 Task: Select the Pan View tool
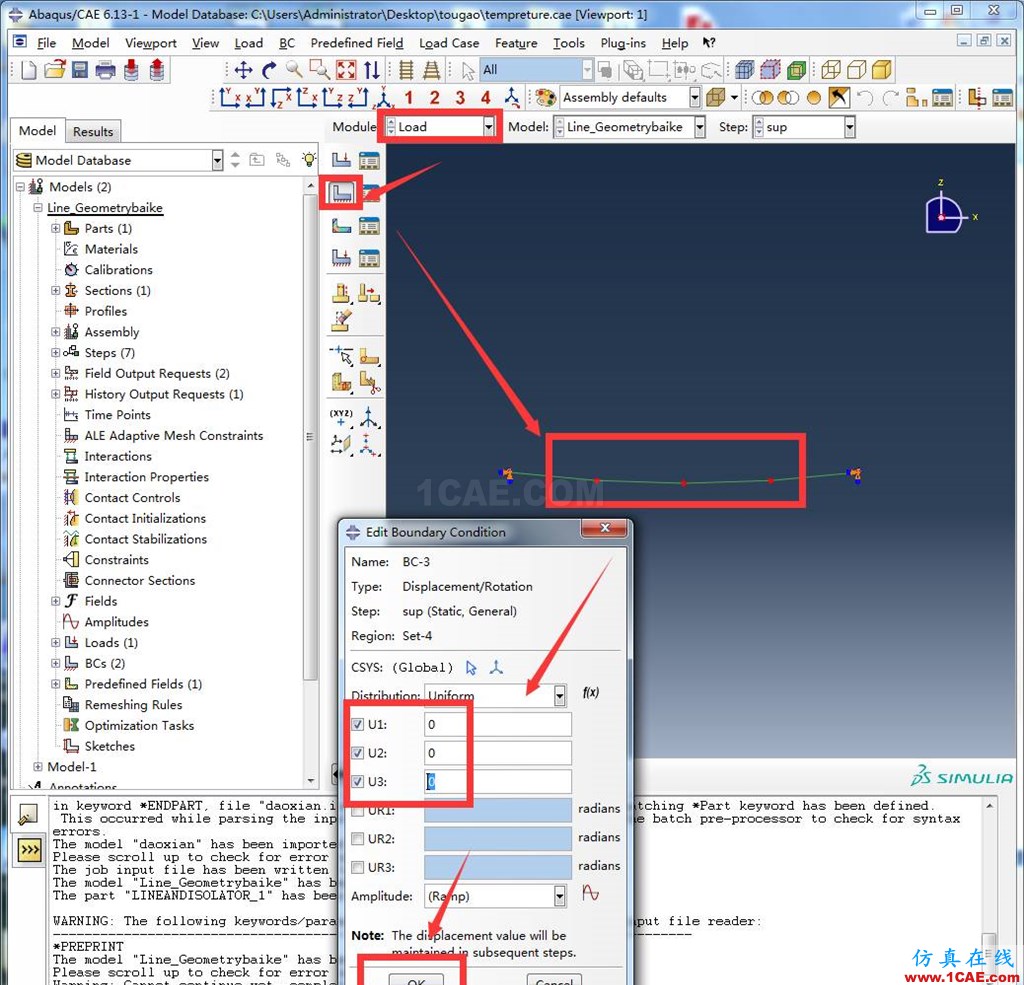[x=244, y=70]
